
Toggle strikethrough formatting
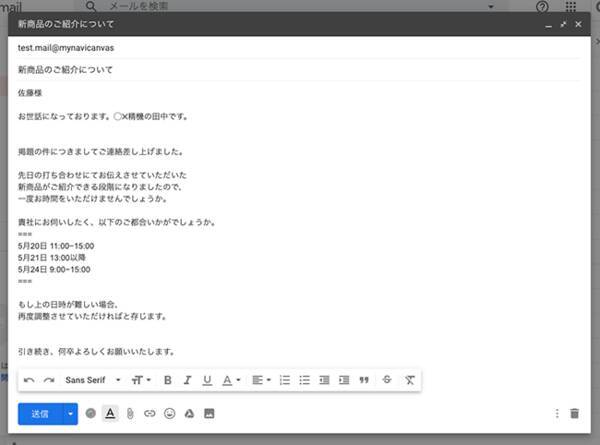[x=387, y=380]
